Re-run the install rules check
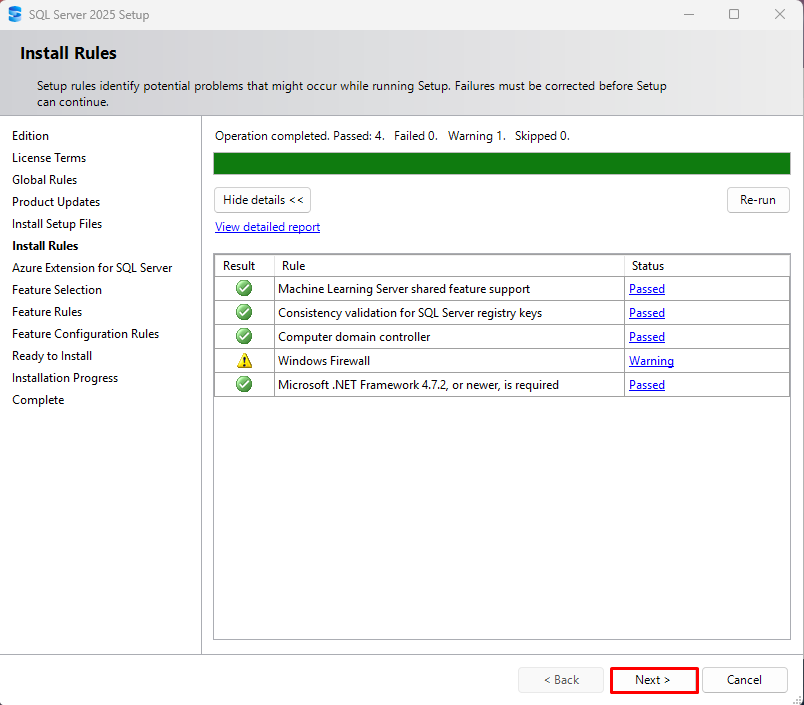The height and width of the screenshot is (705, 804). pyautogui.click(x=758, y=200)
